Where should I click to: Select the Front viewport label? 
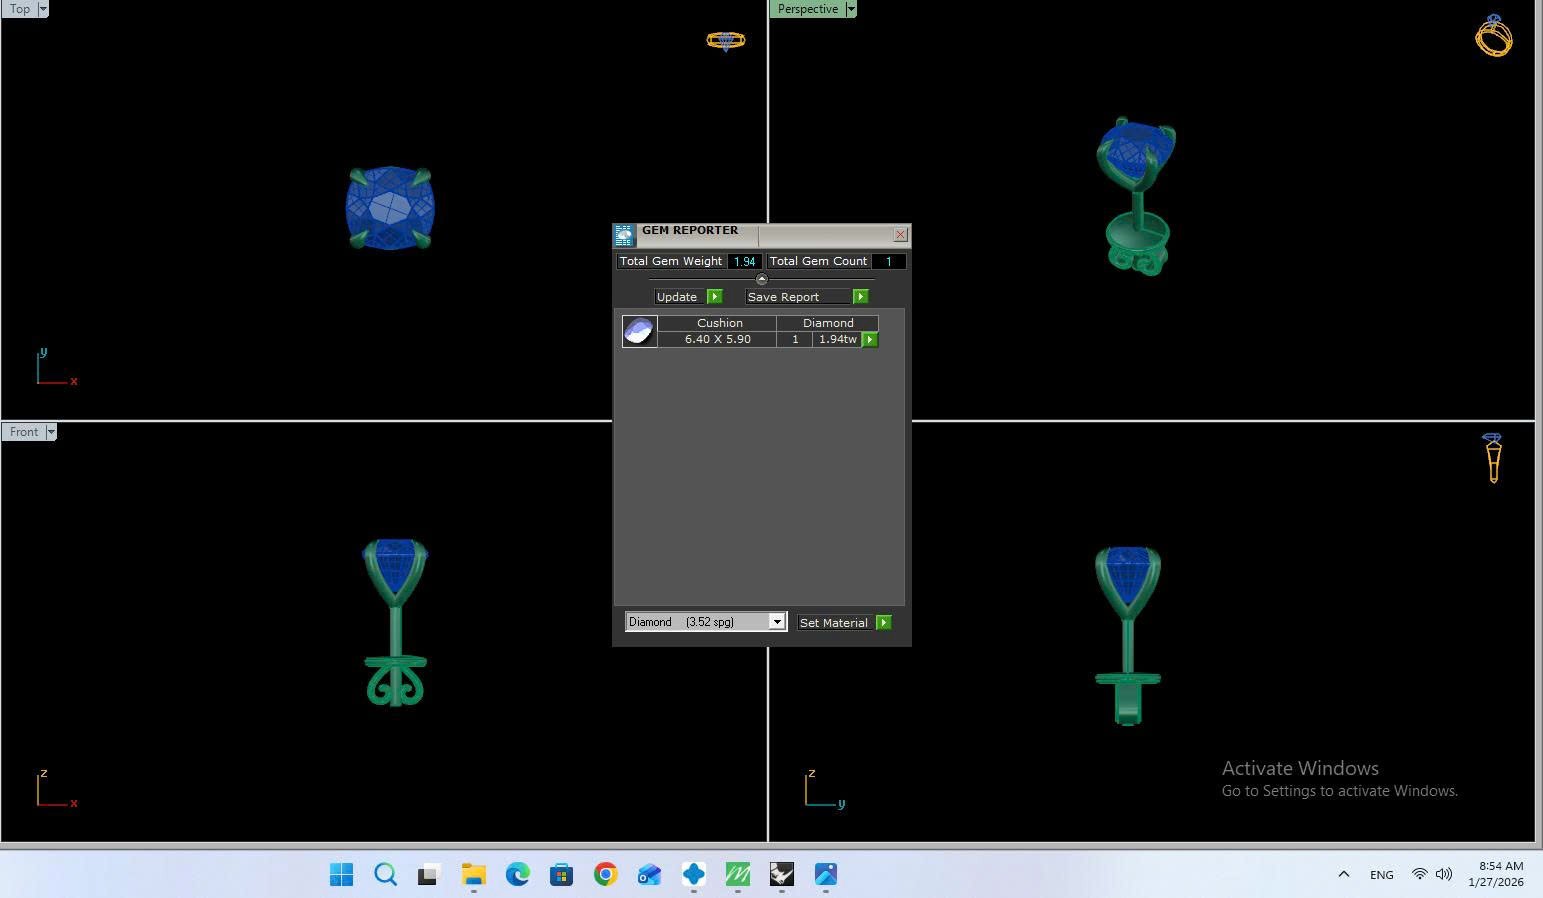point(24,432)
